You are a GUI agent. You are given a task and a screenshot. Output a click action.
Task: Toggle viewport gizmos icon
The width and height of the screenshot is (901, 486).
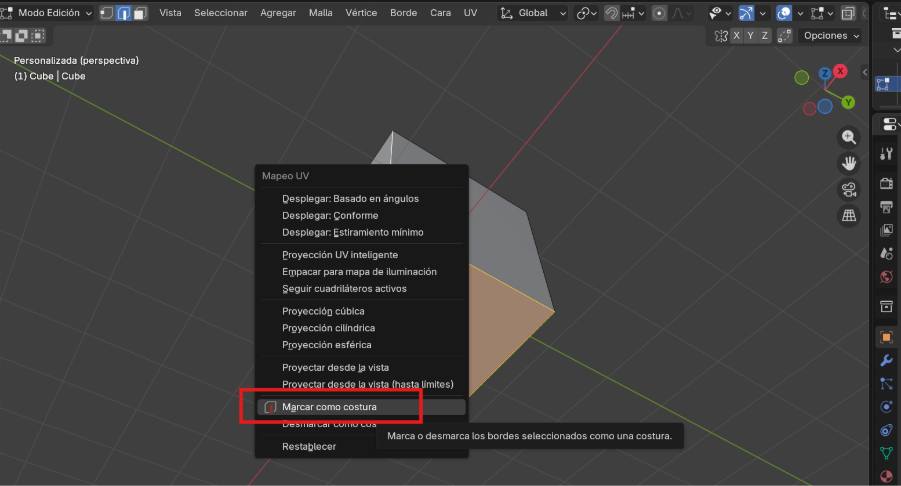pyautogui.click(x=746, y=13)
